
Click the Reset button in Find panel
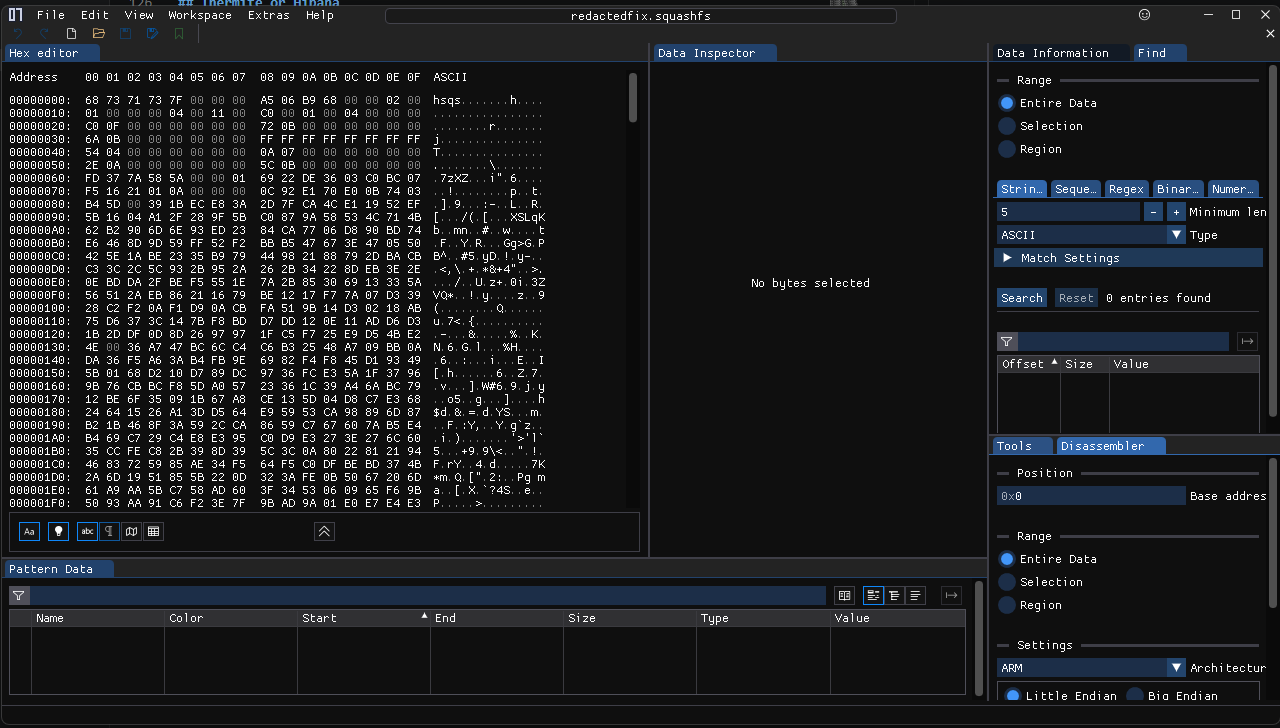pos(1076,298)
